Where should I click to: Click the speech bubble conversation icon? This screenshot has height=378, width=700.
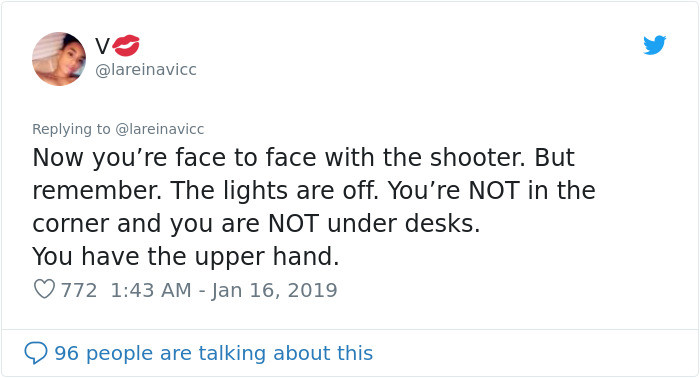click(36, 353)
